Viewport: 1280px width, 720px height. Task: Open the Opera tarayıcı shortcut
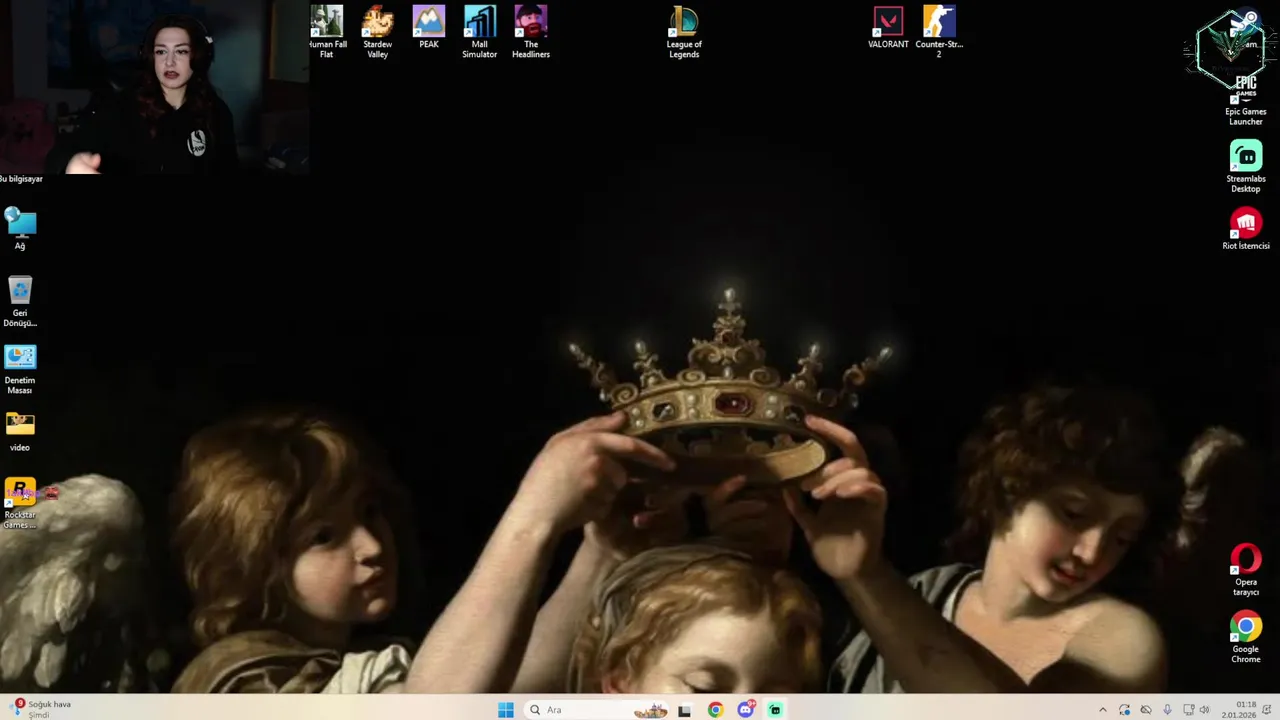[1246, 570]
